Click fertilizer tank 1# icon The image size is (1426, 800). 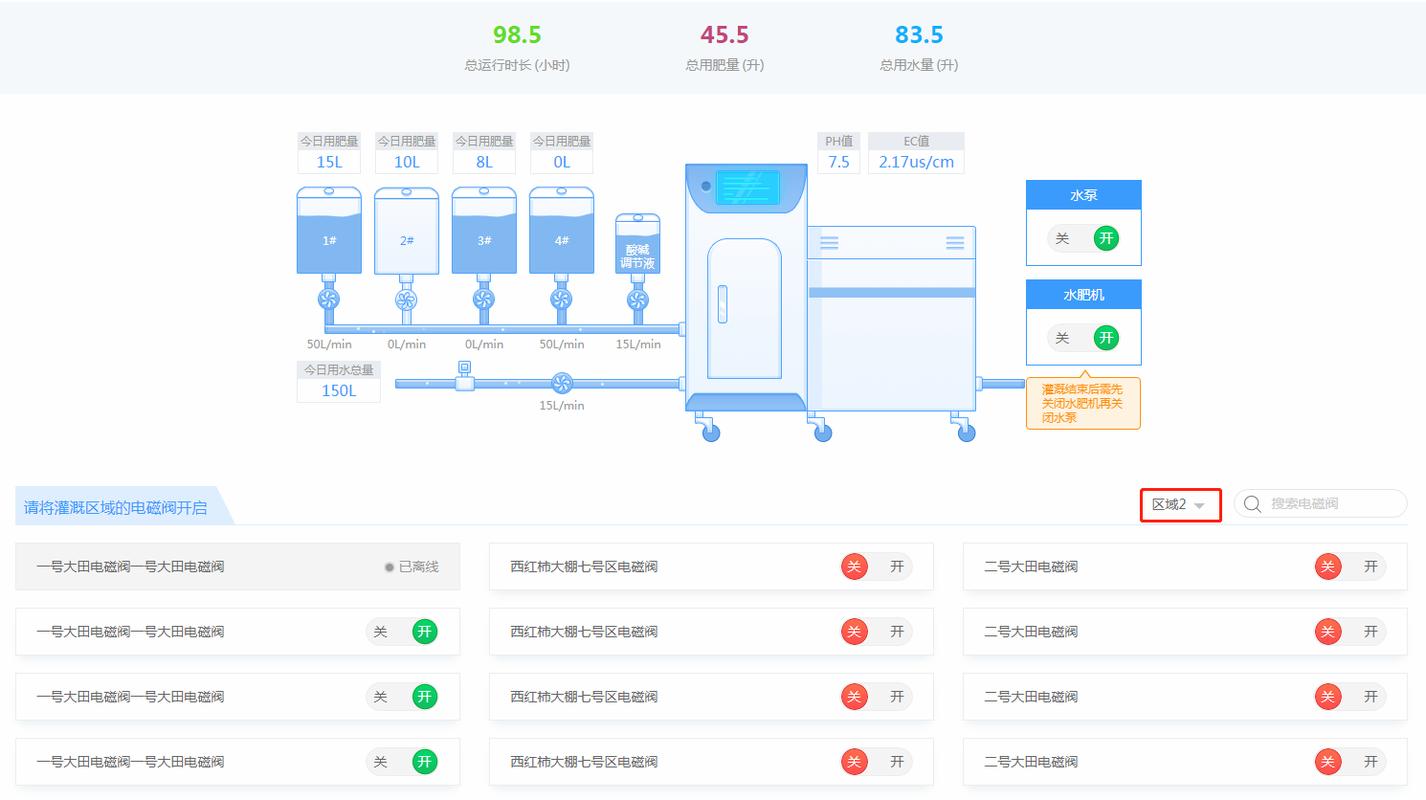329,230
